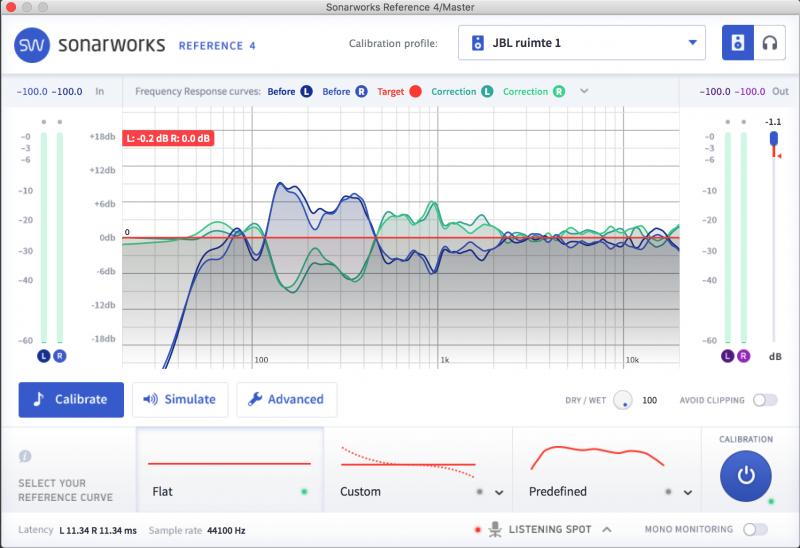Click the Predefined curve status dot
The image size is (800, 548).
pyautogui.click(x=668, y=492)
